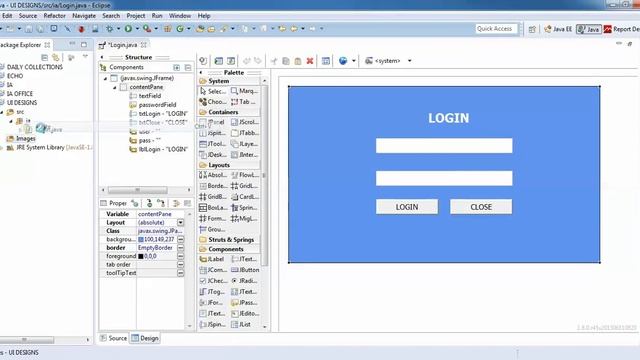Select the Login.java editor tab
640x360 pixels.
(123, 45)
